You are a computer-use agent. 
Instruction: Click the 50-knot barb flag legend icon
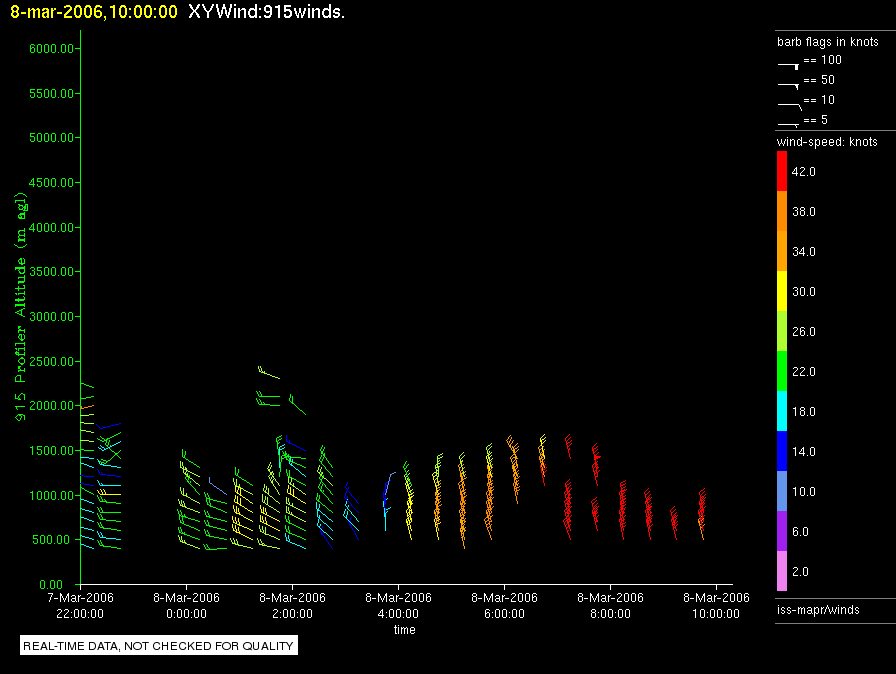(x=788, y=83)
